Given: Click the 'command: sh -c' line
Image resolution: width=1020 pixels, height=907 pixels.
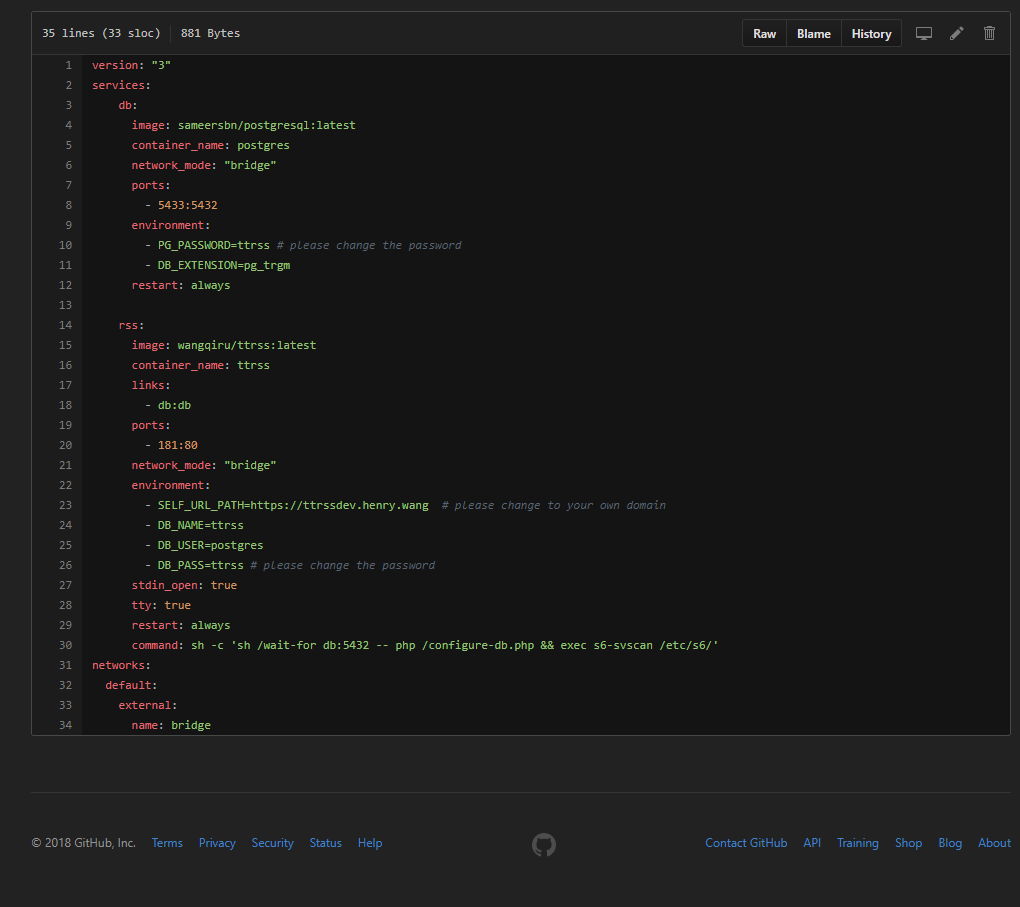Looking at the screenshot, I should tap(425, 645).
